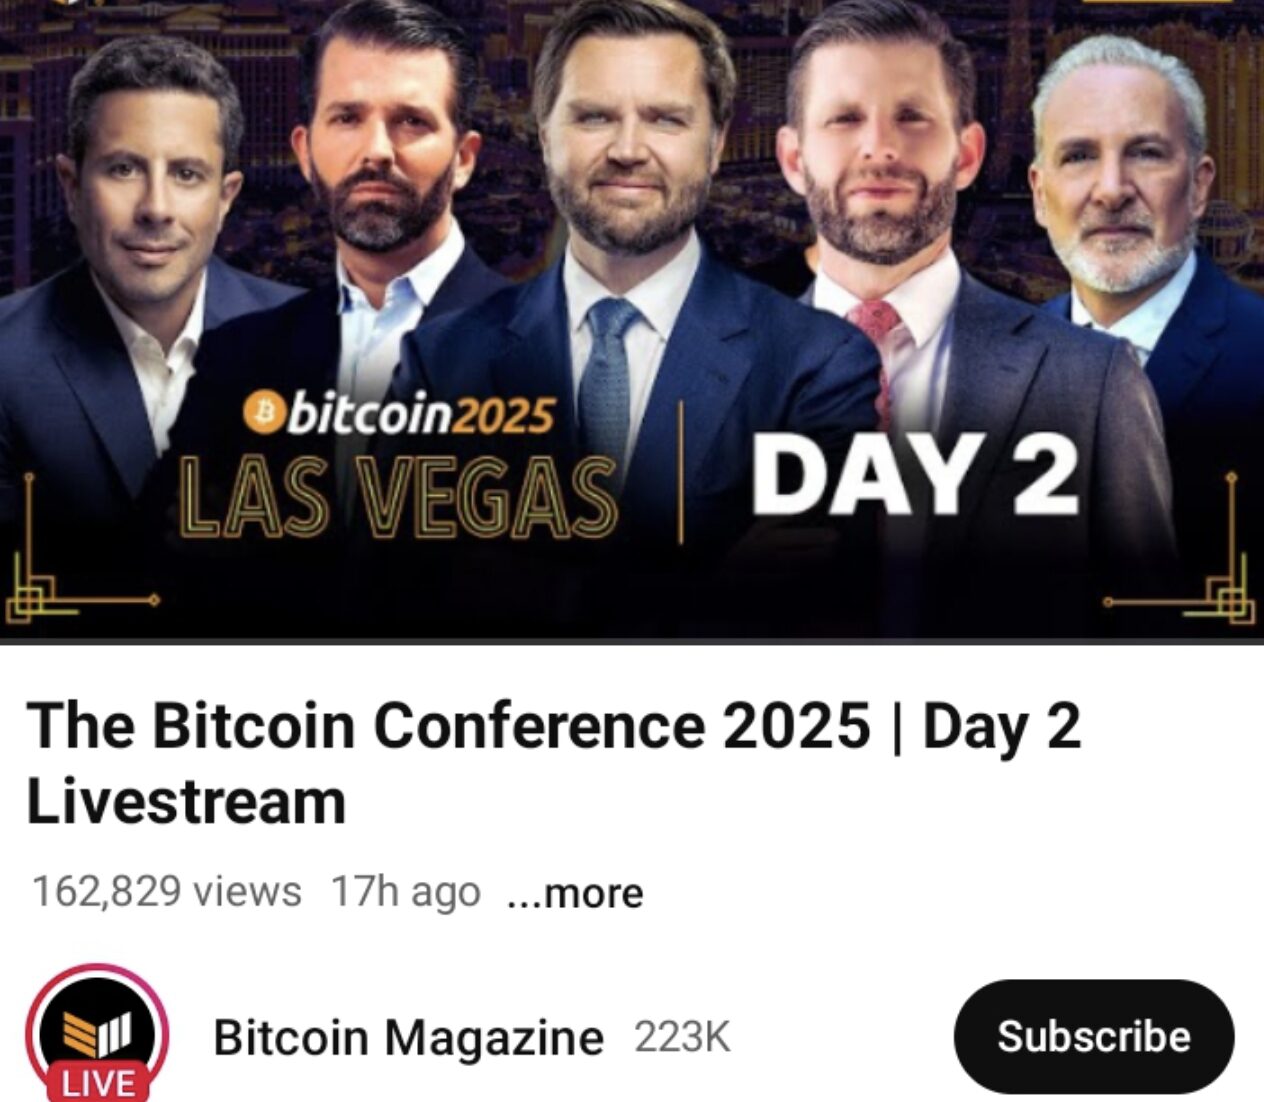
Task: Tap the red LIVE badge on avatar
Action: click(98, 1083)
